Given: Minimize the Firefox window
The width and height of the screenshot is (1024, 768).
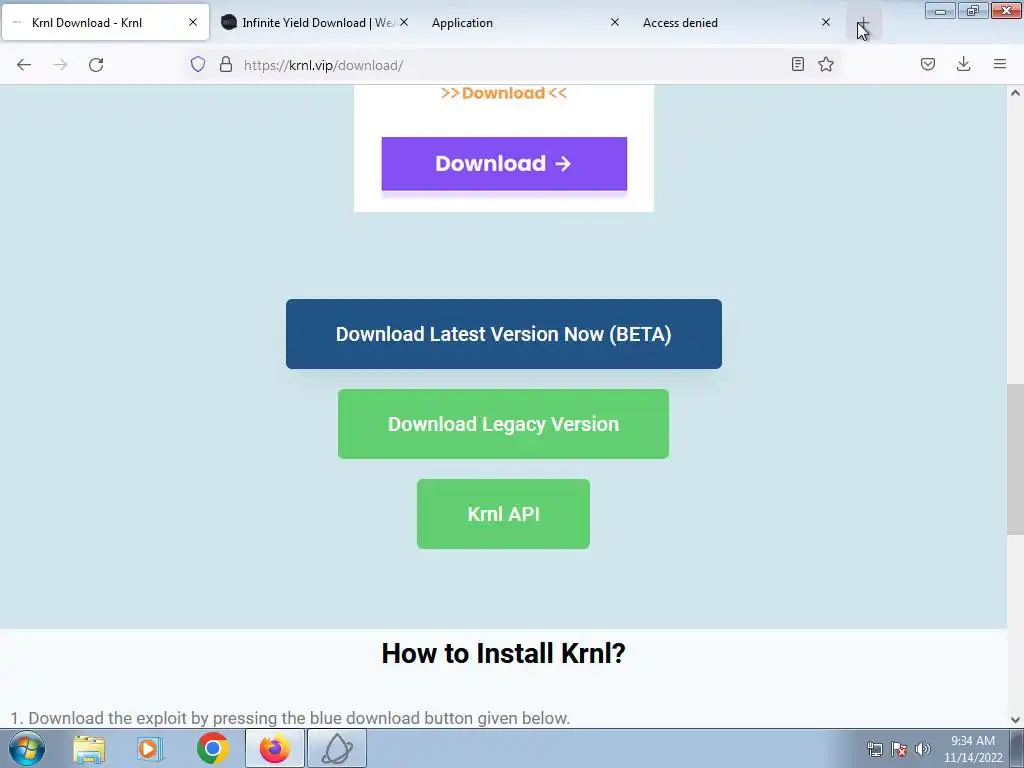Looking at the screenshot, I should pyautogui.click(x=940, y=10).
